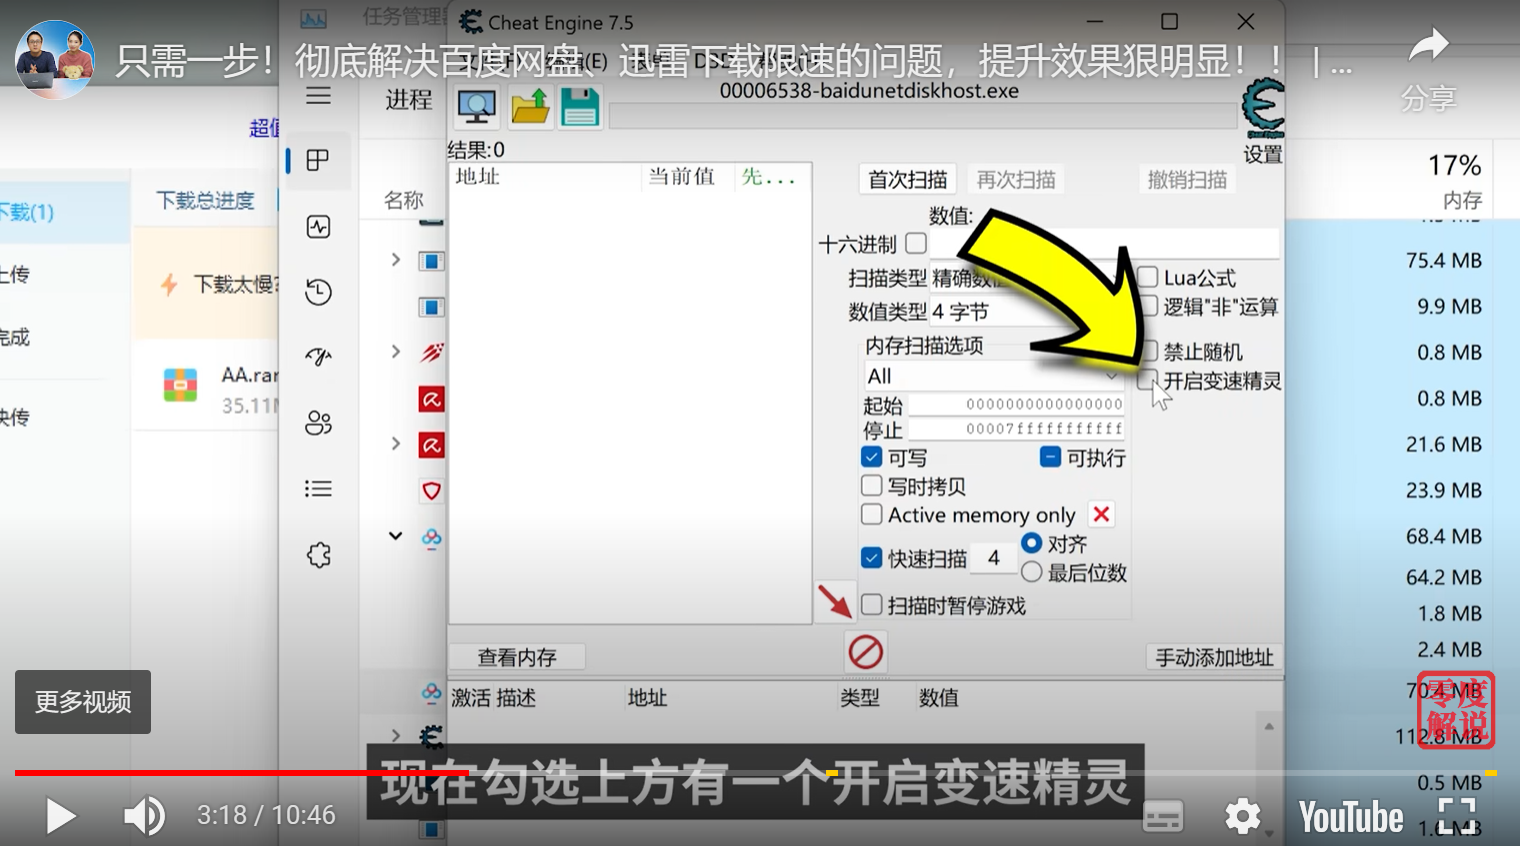The width and height of the screenshot is (1520, 846).
Task: Toggle the writable checkbox
Action: [871, 457]
